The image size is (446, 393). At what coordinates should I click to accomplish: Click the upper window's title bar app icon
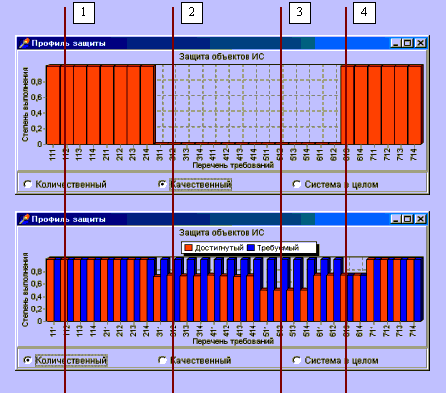[x=24, y=43]
